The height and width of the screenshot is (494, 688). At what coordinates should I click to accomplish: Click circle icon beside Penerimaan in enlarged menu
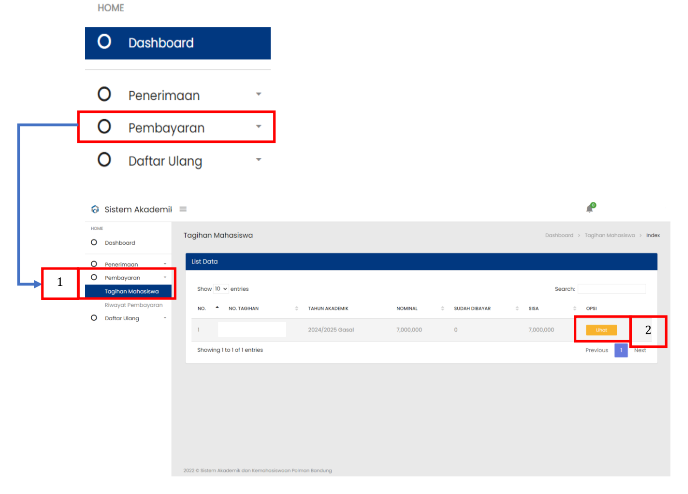coord(104,95)
